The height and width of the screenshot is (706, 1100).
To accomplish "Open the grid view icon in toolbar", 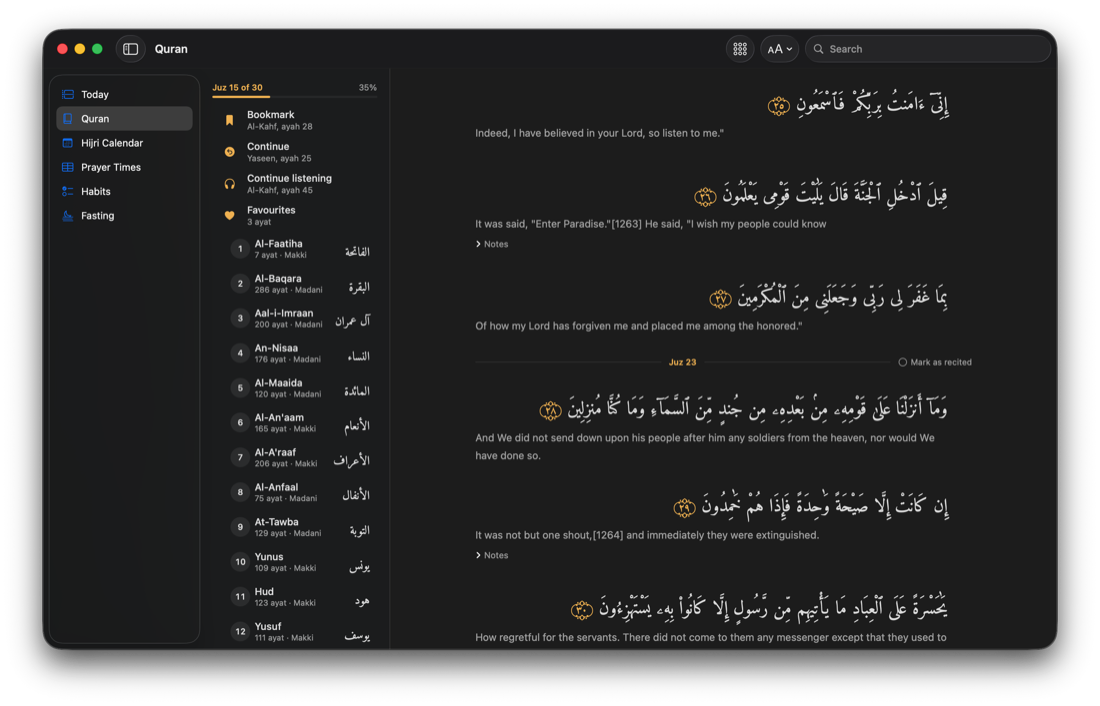I will click(x=739, y=49).
